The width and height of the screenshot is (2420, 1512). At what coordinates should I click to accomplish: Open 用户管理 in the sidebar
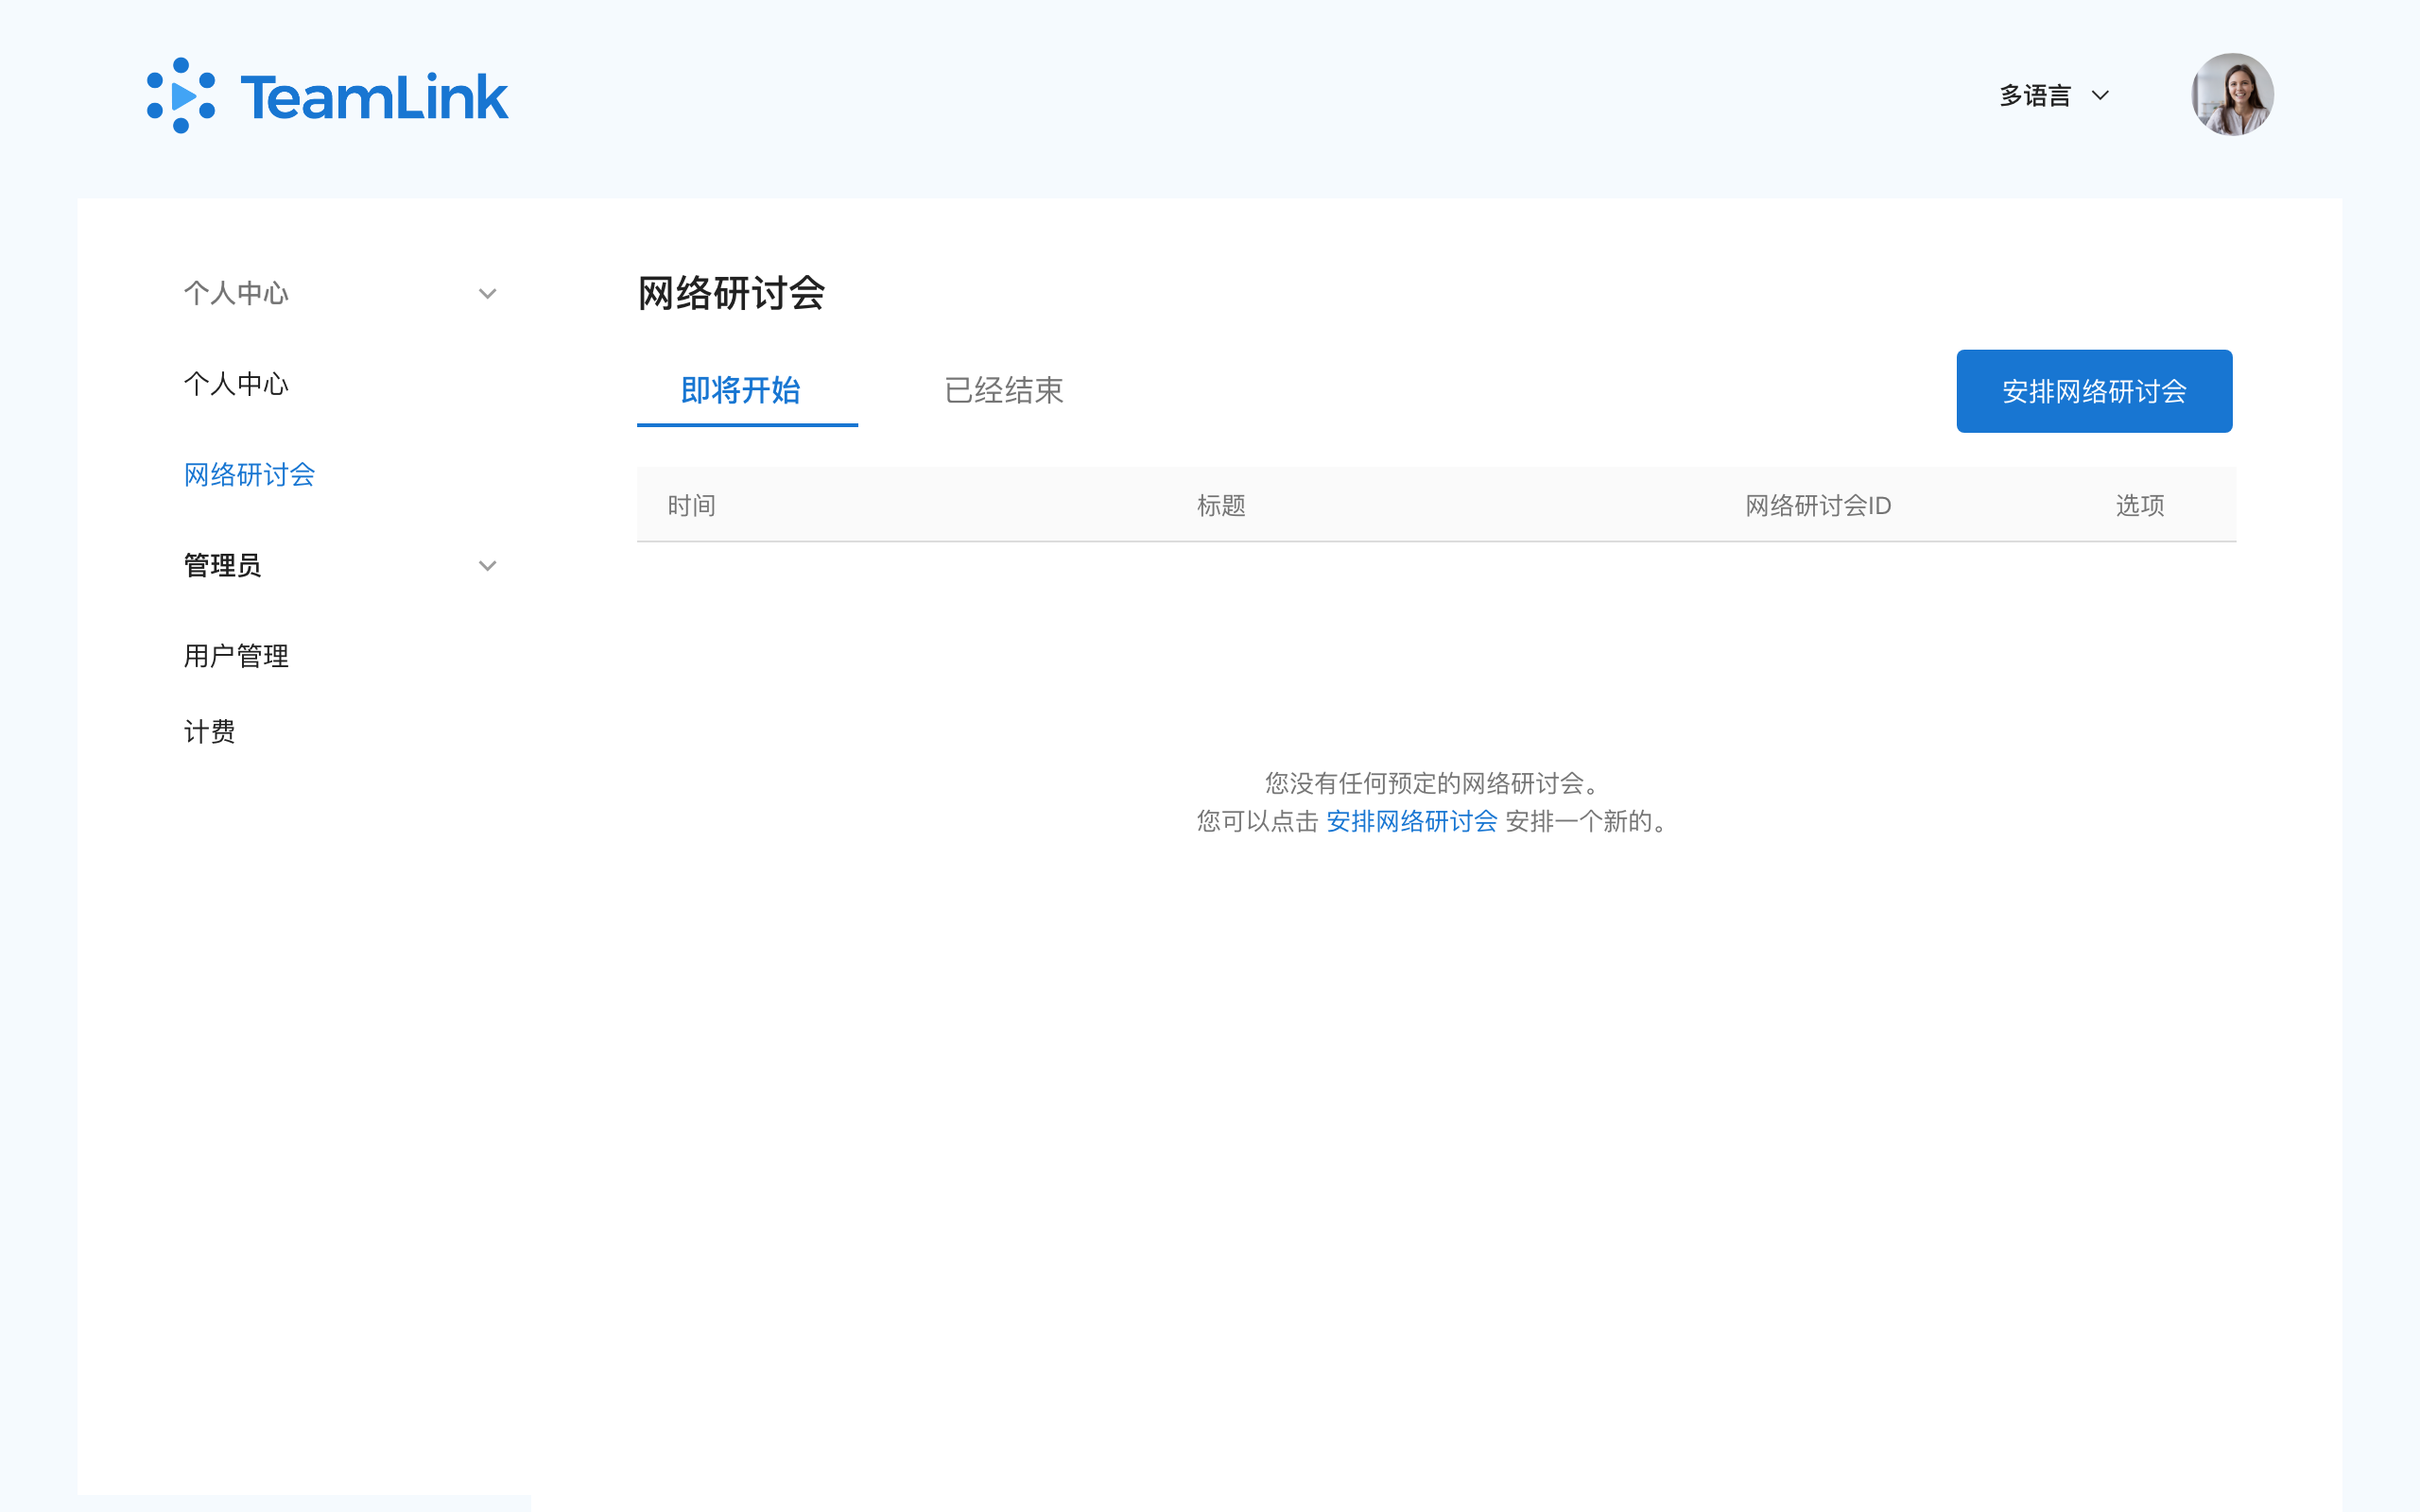tap(236, 656)
